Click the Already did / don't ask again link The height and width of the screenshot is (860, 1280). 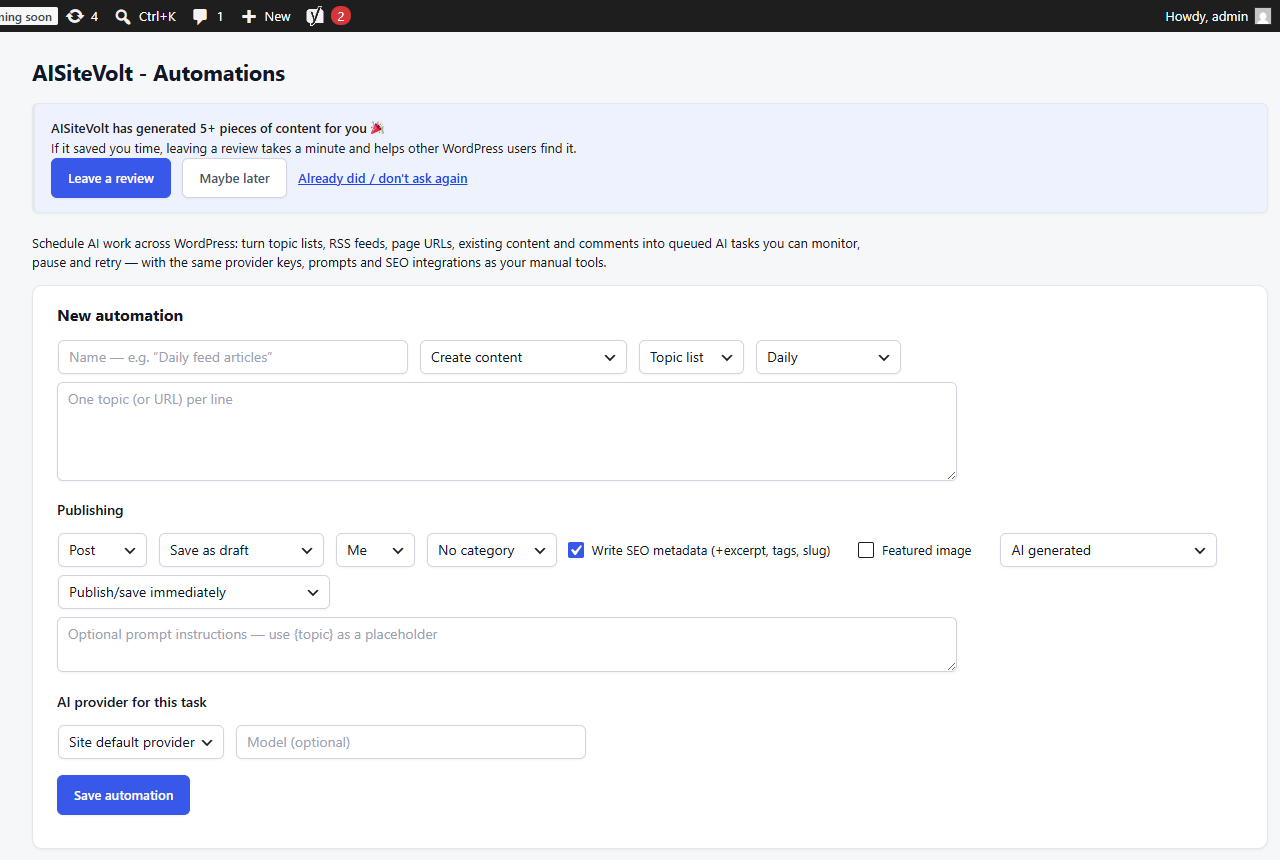383,178
